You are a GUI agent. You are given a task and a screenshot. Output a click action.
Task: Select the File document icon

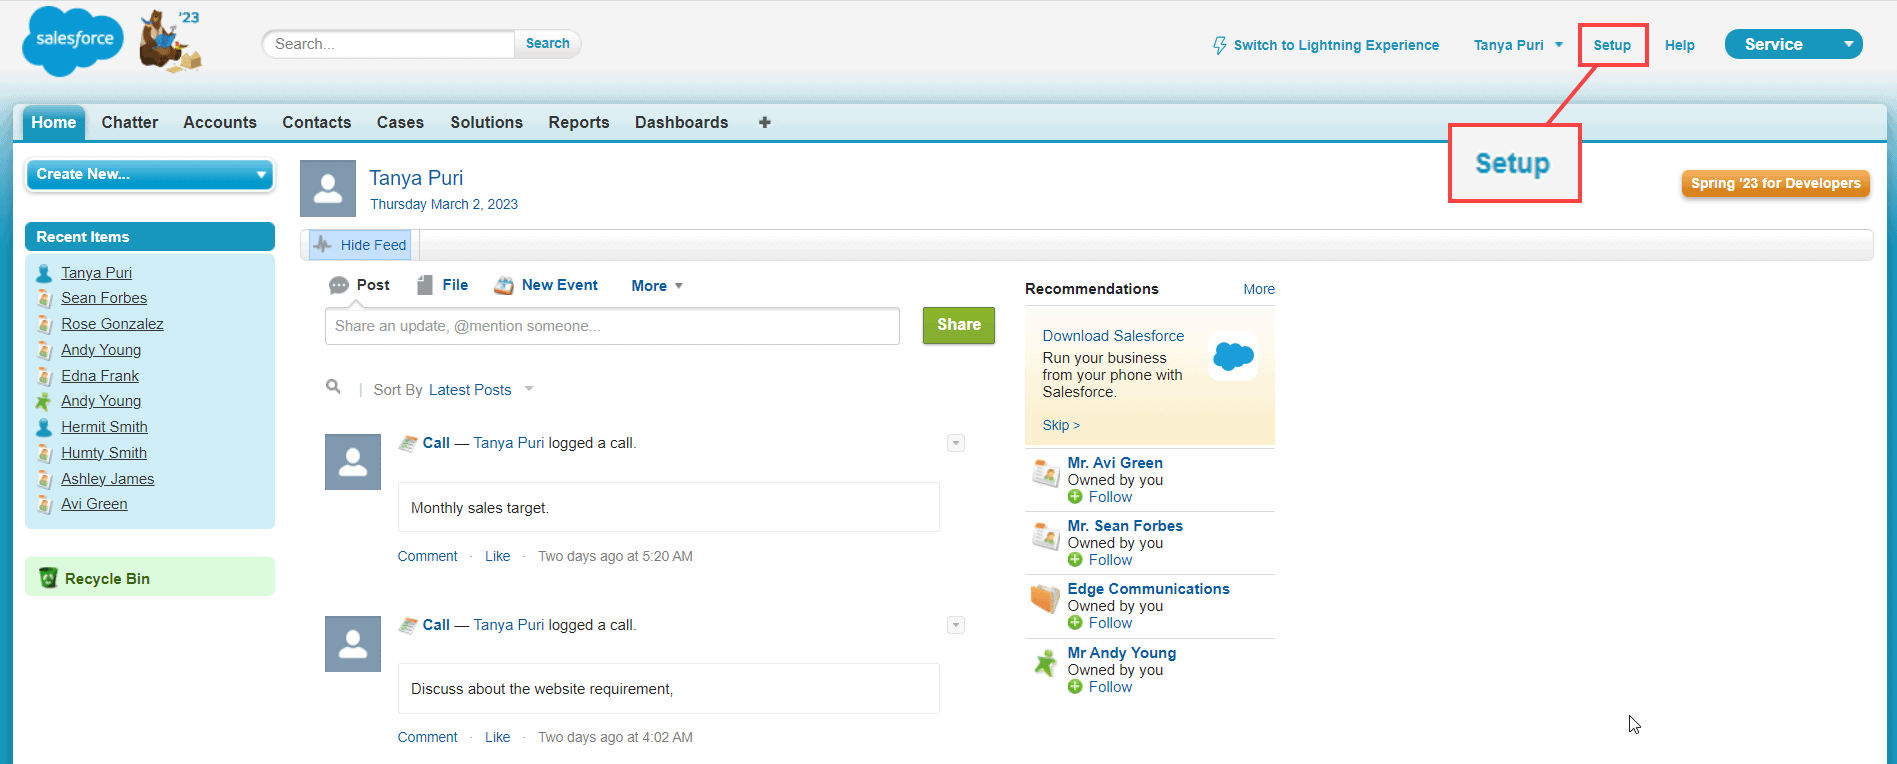point(425,285)
